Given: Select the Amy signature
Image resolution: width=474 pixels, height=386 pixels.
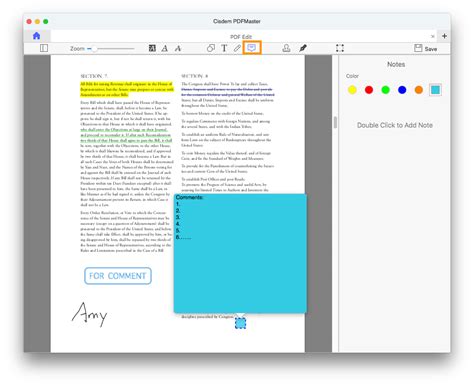Looking at the screenshot, I should pos(90,314).
